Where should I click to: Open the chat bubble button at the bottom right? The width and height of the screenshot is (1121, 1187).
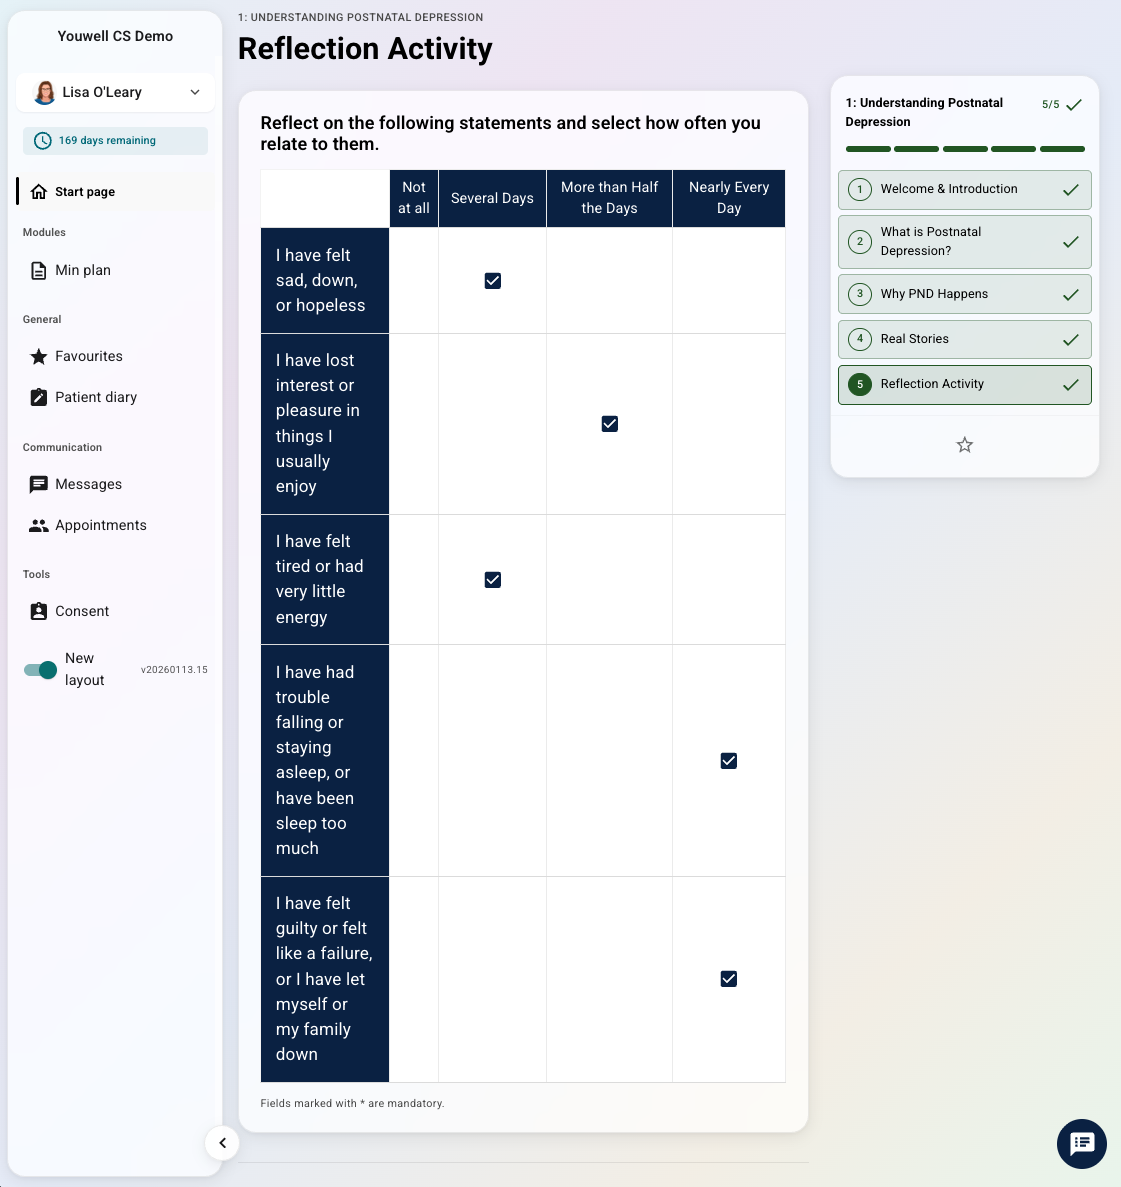pyautogui.click(x=1082, y=1144)
